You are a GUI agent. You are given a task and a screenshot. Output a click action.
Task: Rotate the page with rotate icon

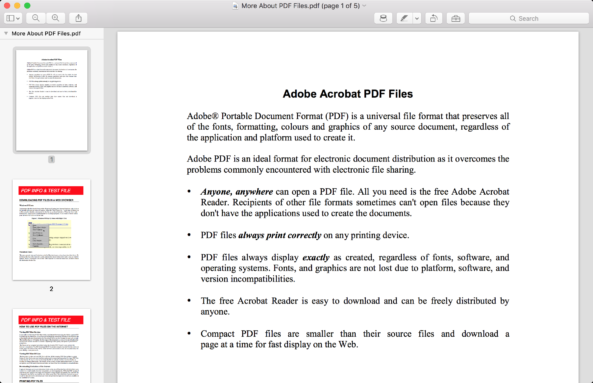point(434,18)
